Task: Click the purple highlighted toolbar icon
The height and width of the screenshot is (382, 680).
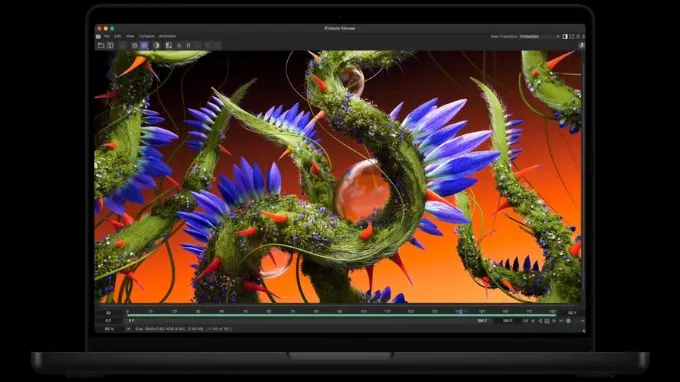Action: pos(144,45)
